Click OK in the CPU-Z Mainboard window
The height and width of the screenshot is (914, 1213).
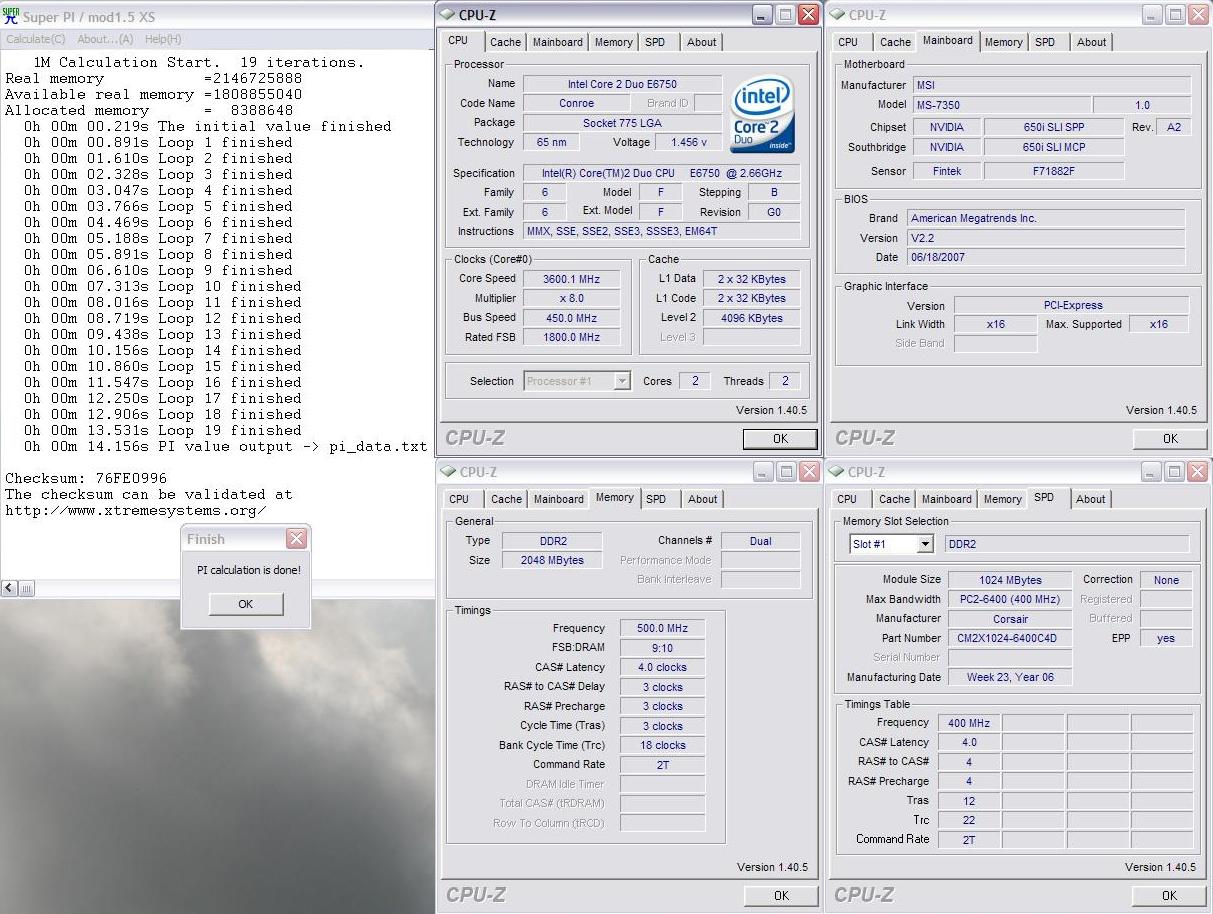(x=1170, y=438)
